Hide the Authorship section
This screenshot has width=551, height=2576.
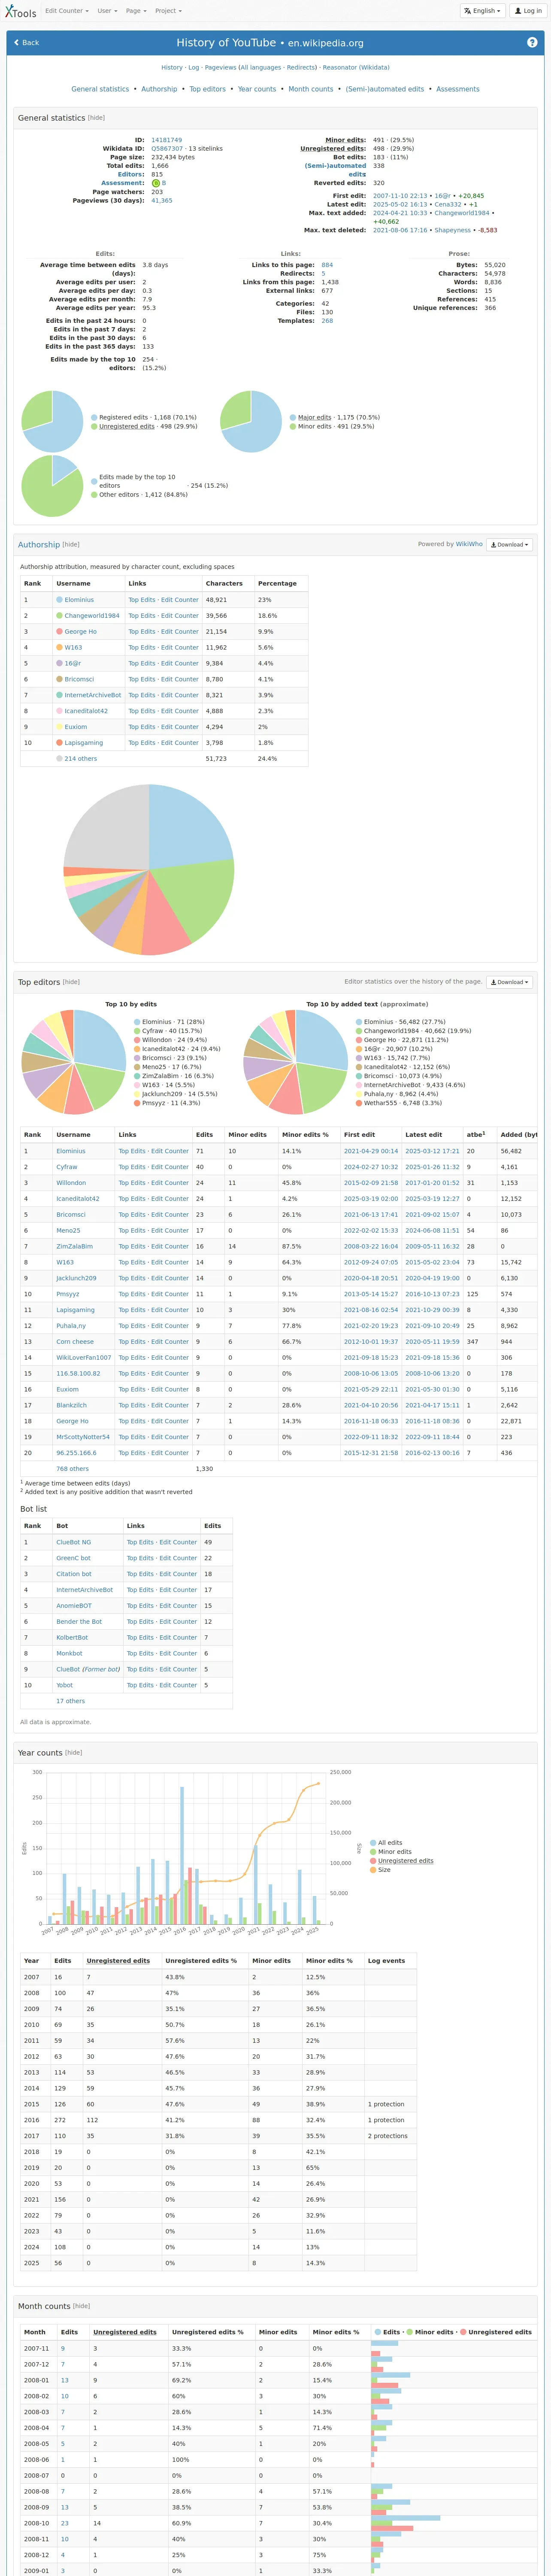(71, 545)
